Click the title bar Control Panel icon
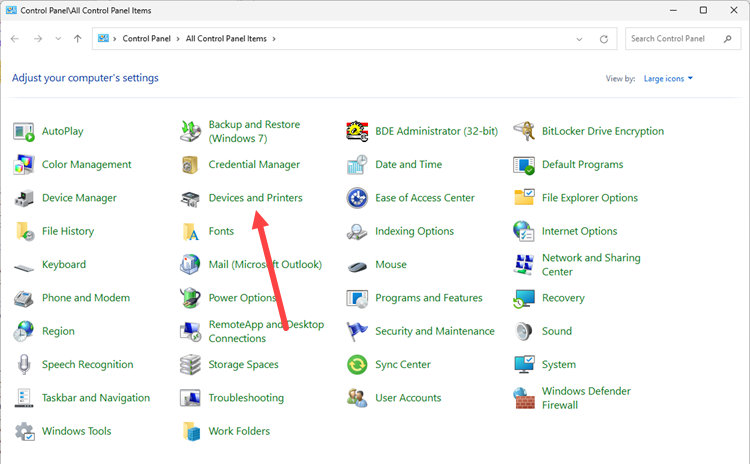 click(x=11, y=10)
